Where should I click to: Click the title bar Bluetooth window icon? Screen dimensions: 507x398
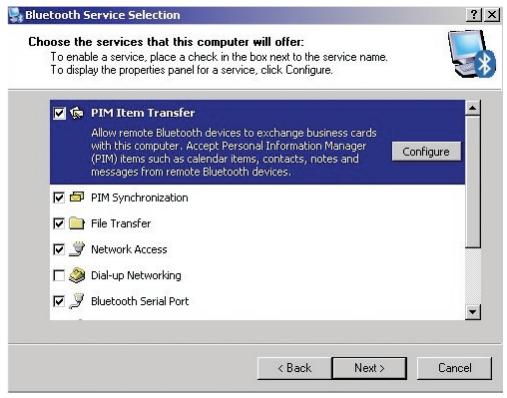16,15
